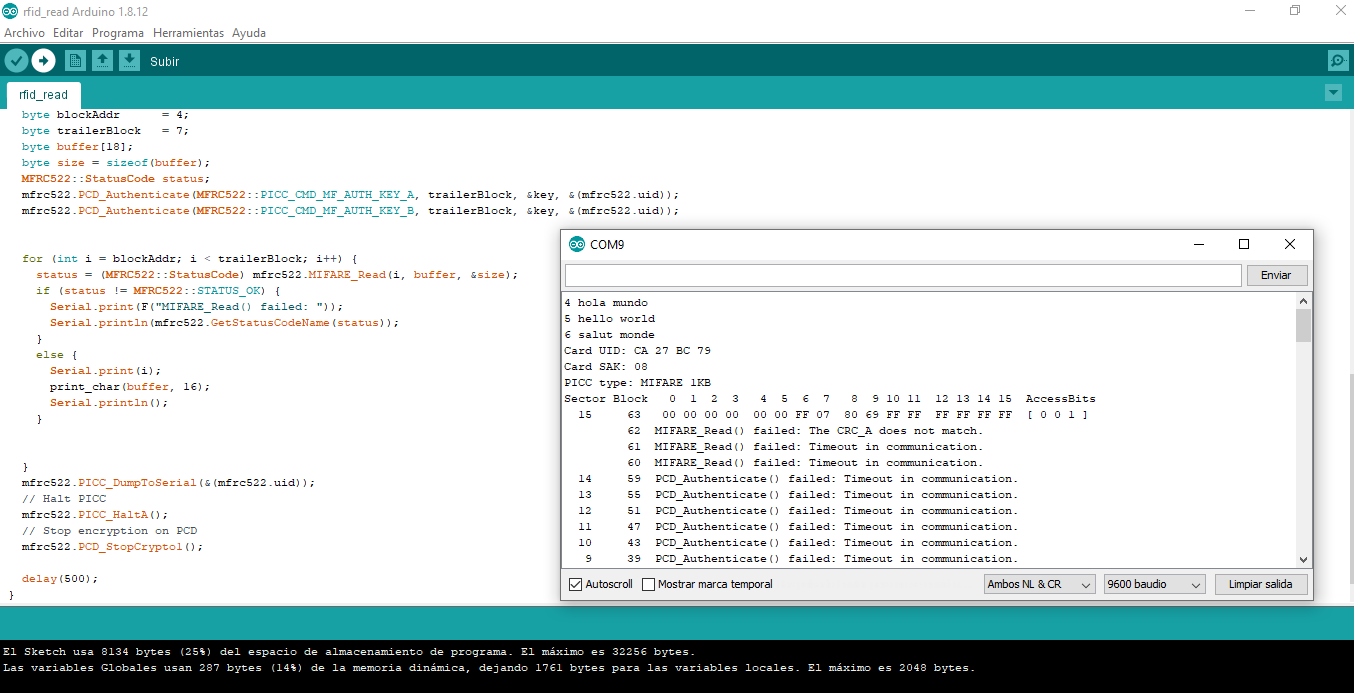Click the 'delay(500);' code line
The image size is (1354, 693).
pyautogui.click(x=60, y=579)
